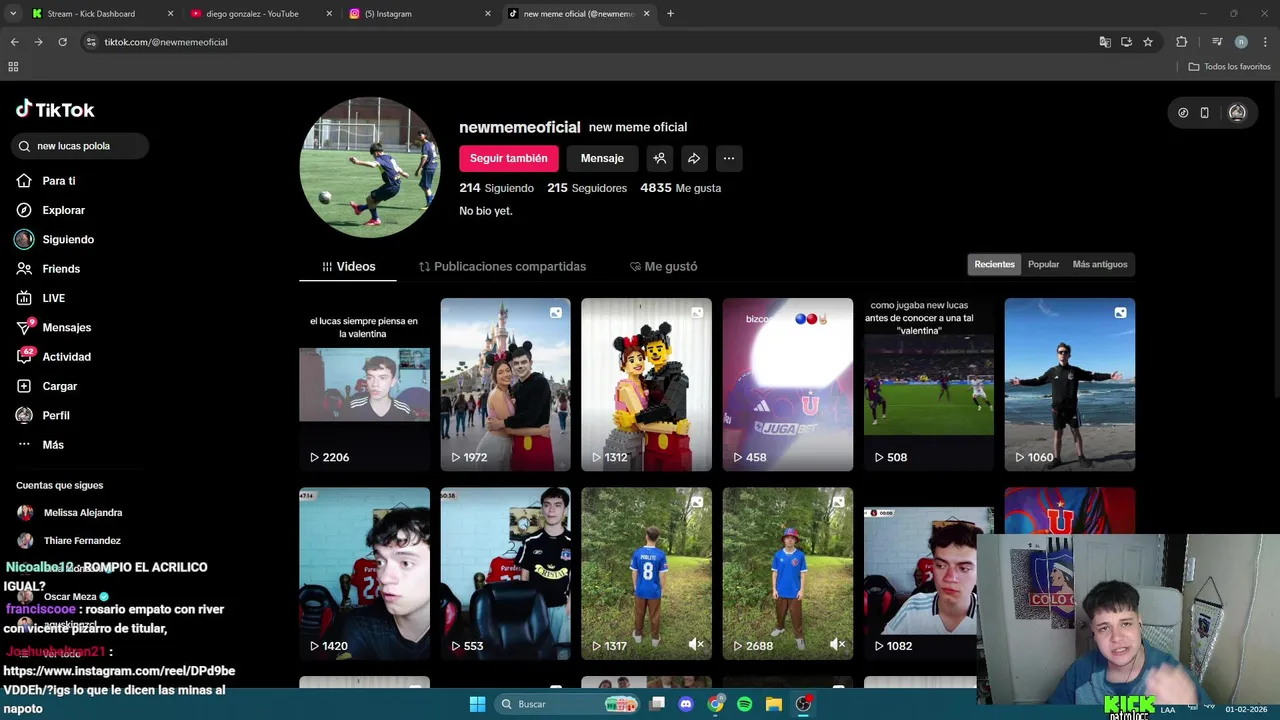Select the Recientes sort option
The width and height of the screenshot is (1280, 720).
click(994, 264)
